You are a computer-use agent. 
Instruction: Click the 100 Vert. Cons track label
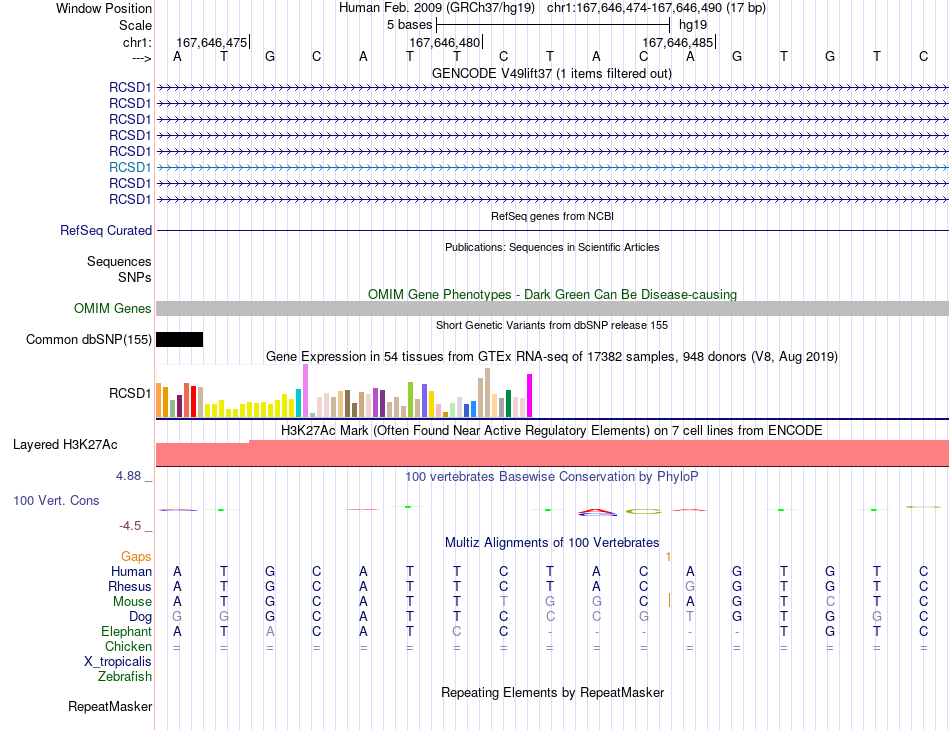click(x=56, y=500)
